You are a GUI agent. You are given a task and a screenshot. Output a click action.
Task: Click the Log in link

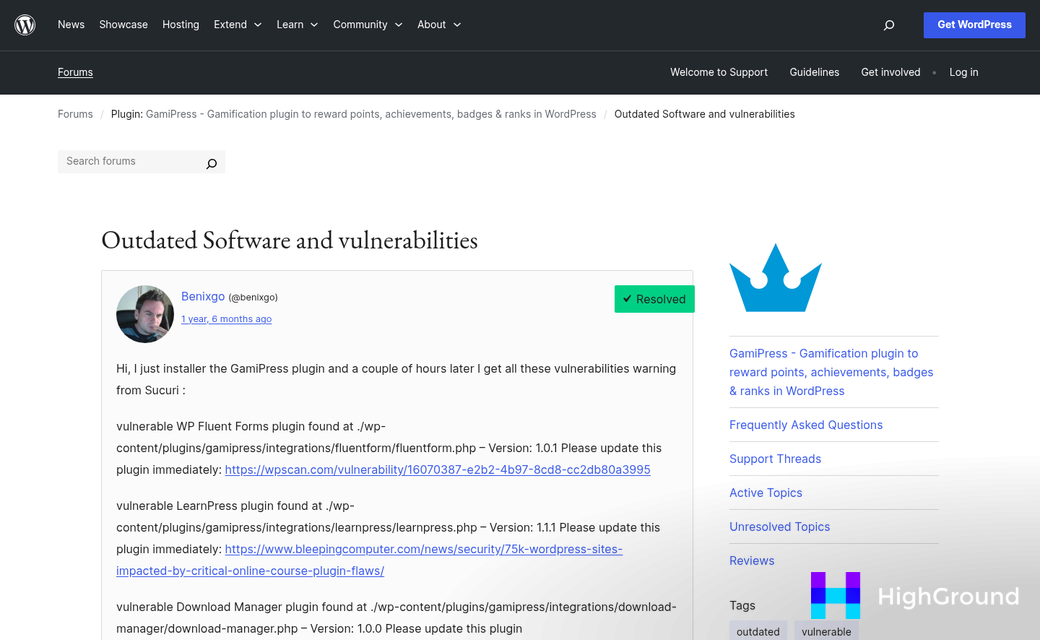(963, 72)
